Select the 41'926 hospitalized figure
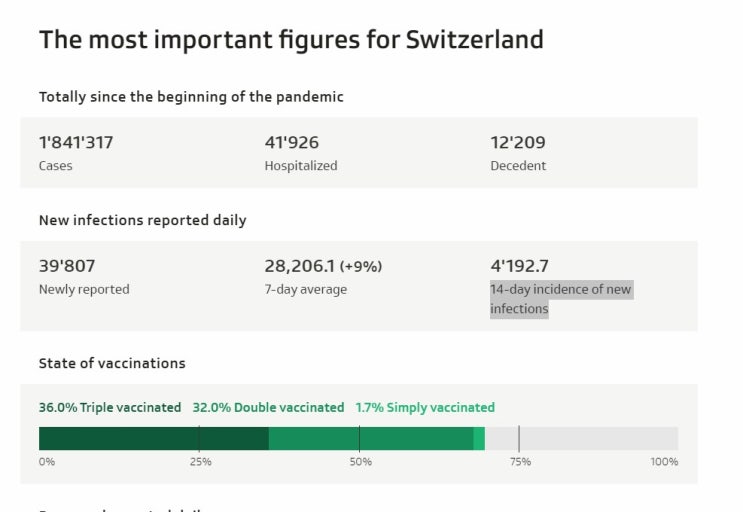The width and height of the screenshot is (743, 512). [292, 142]
